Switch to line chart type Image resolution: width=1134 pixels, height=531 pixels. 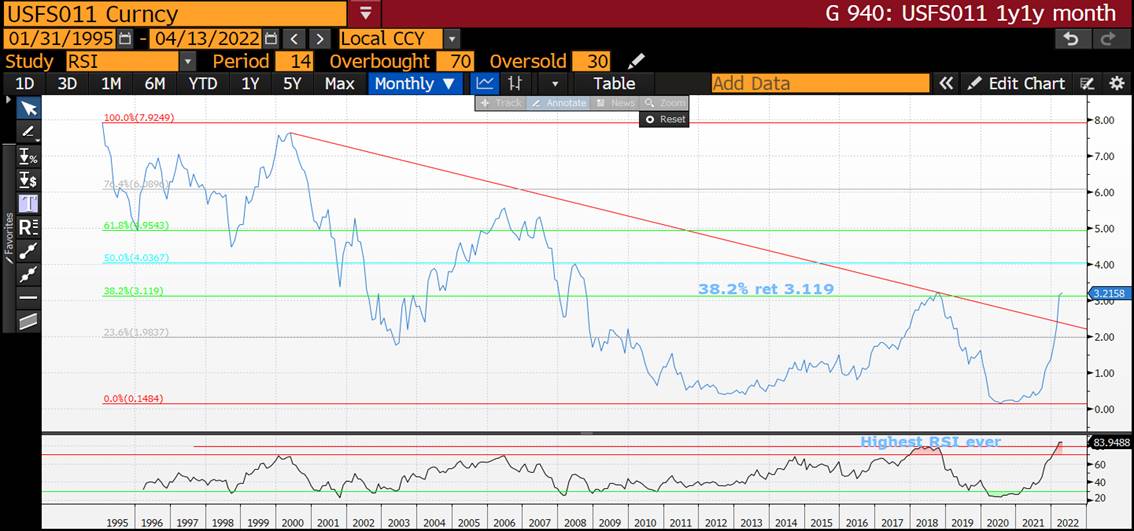click(x=485, y=84)
